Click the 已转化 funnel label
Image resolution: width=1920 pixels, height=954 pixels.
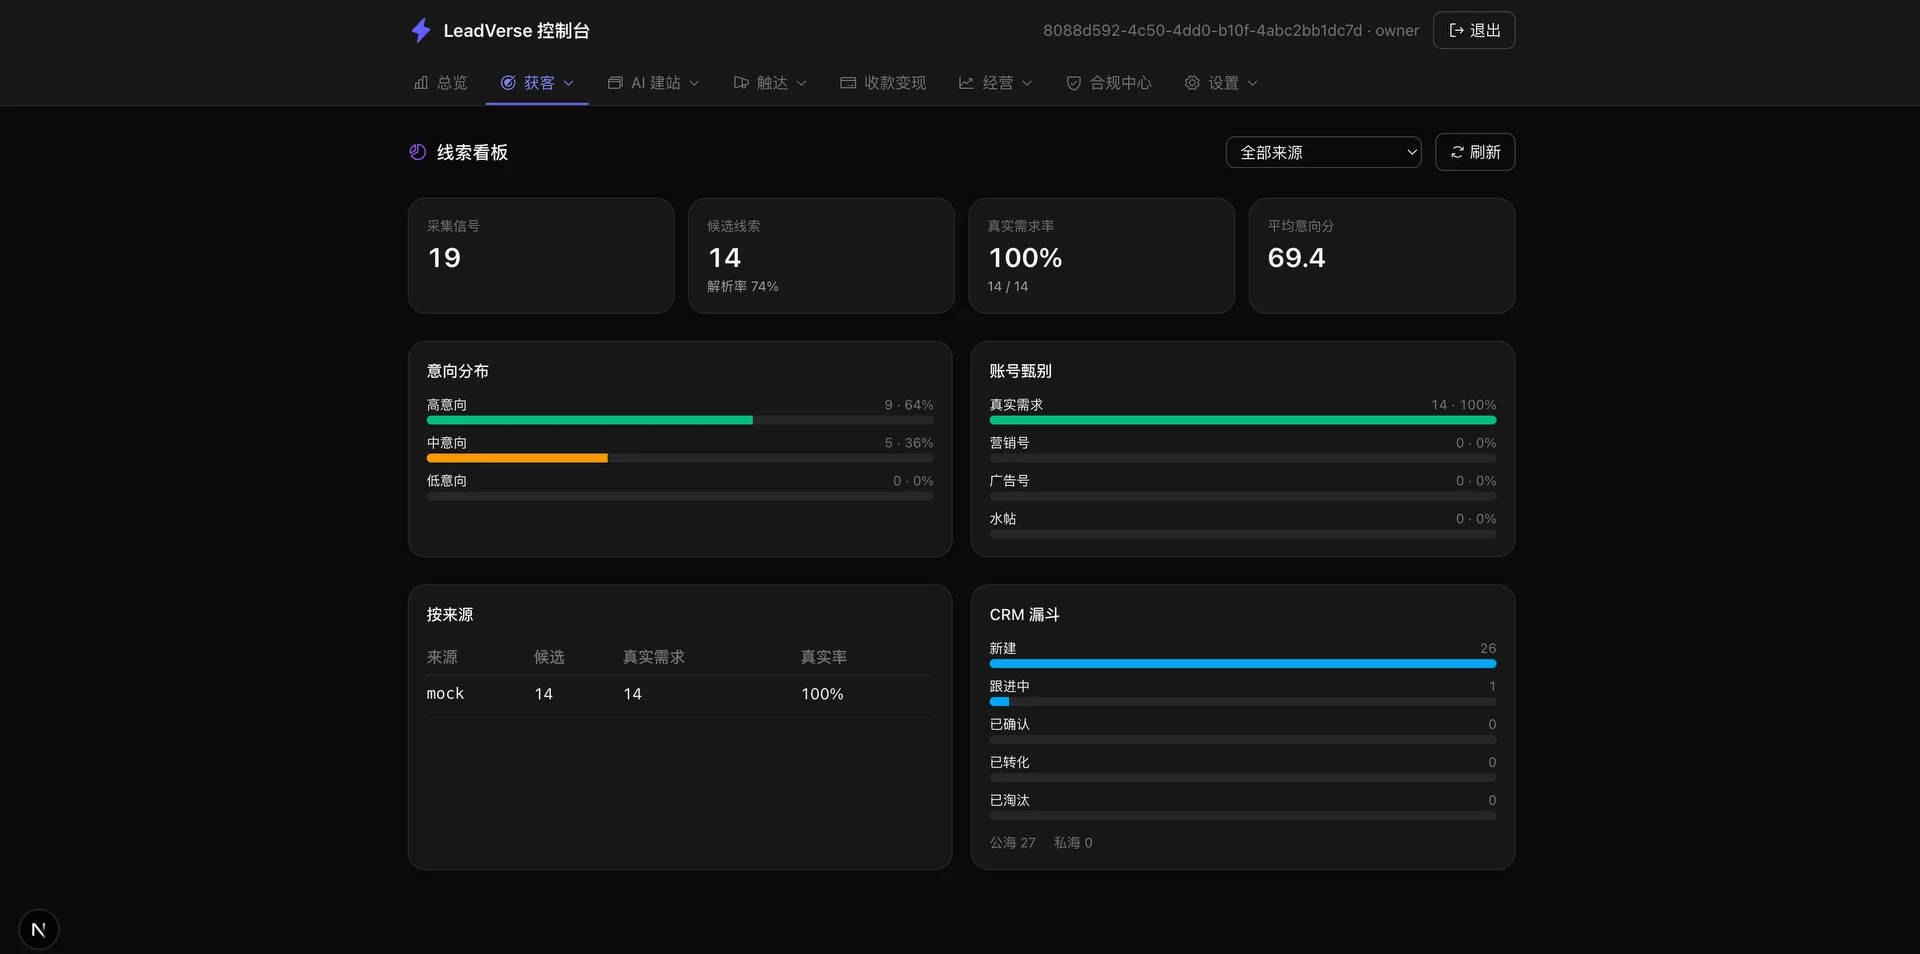point(1010,762)
